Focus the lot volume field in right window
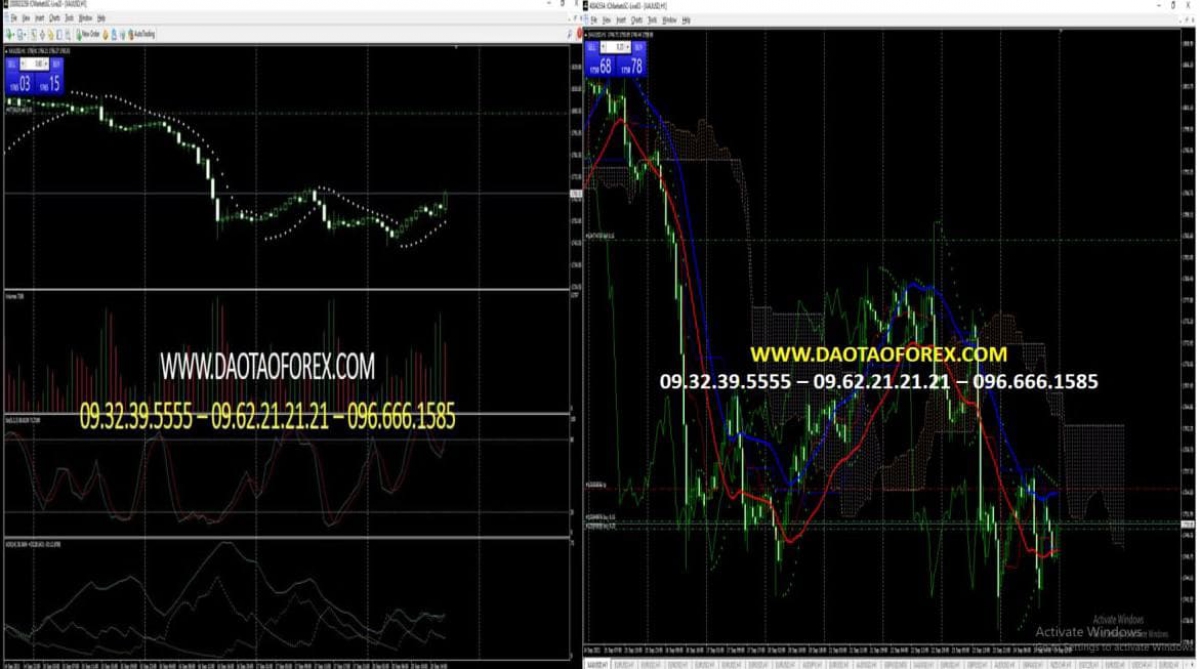1200x669 pixels. [616, 47]
